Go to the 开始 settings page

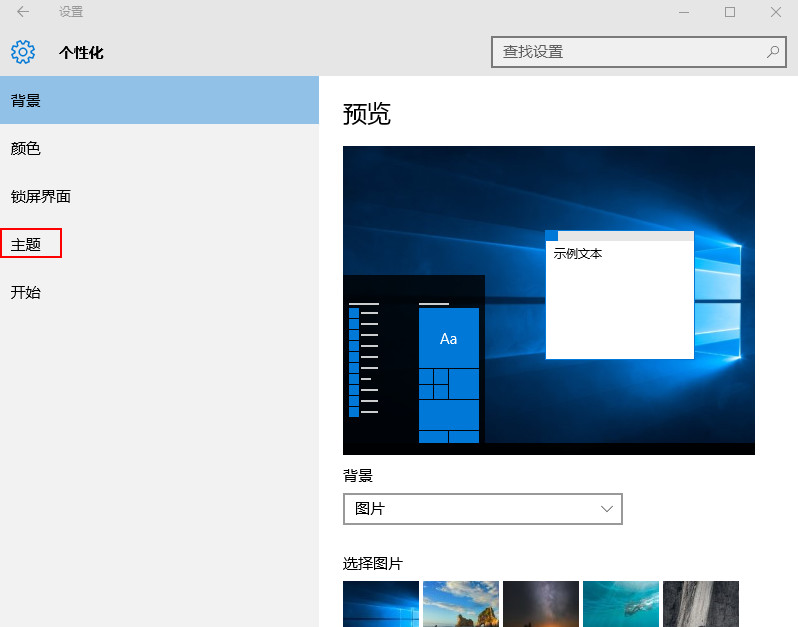[26, 292]
